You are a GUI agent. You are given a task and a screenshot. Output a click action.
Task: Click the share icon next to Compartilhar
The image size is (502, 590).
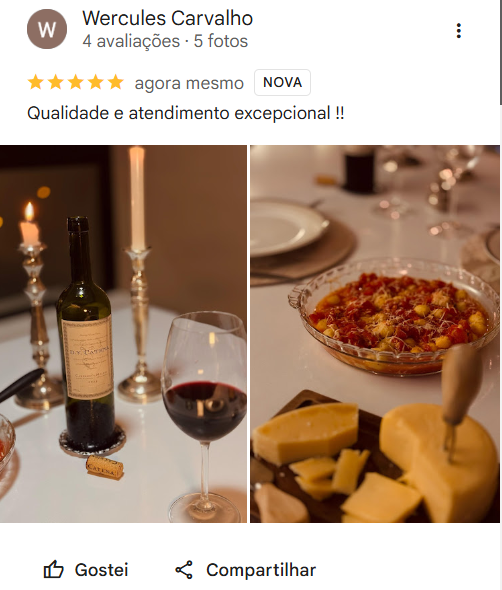point(184,570)
